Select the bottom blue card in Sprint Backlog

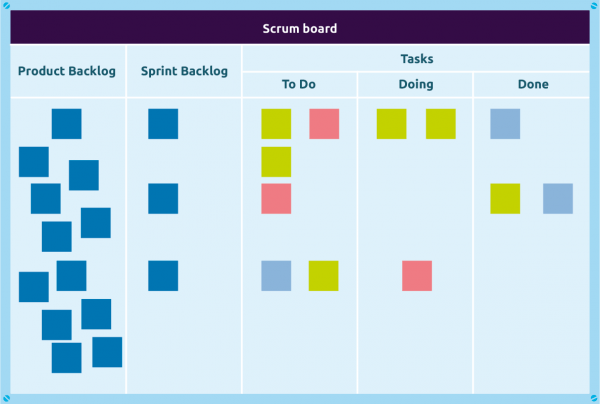click(163, 276)
